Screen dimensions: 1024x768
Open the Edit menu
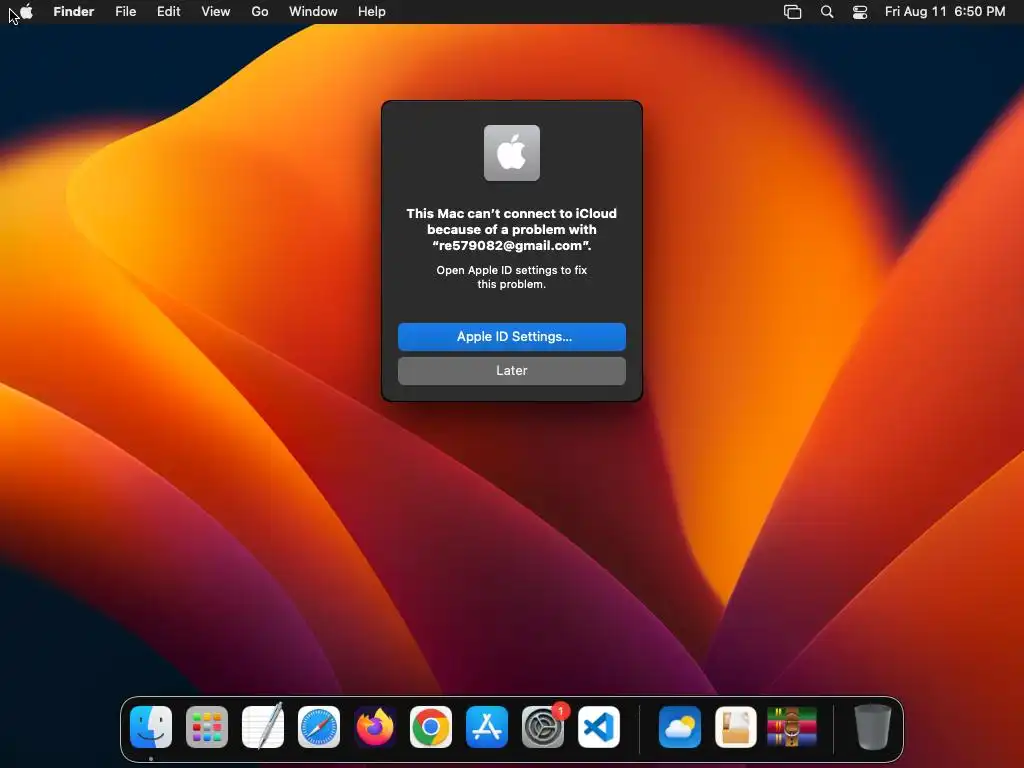coord(168,12)
